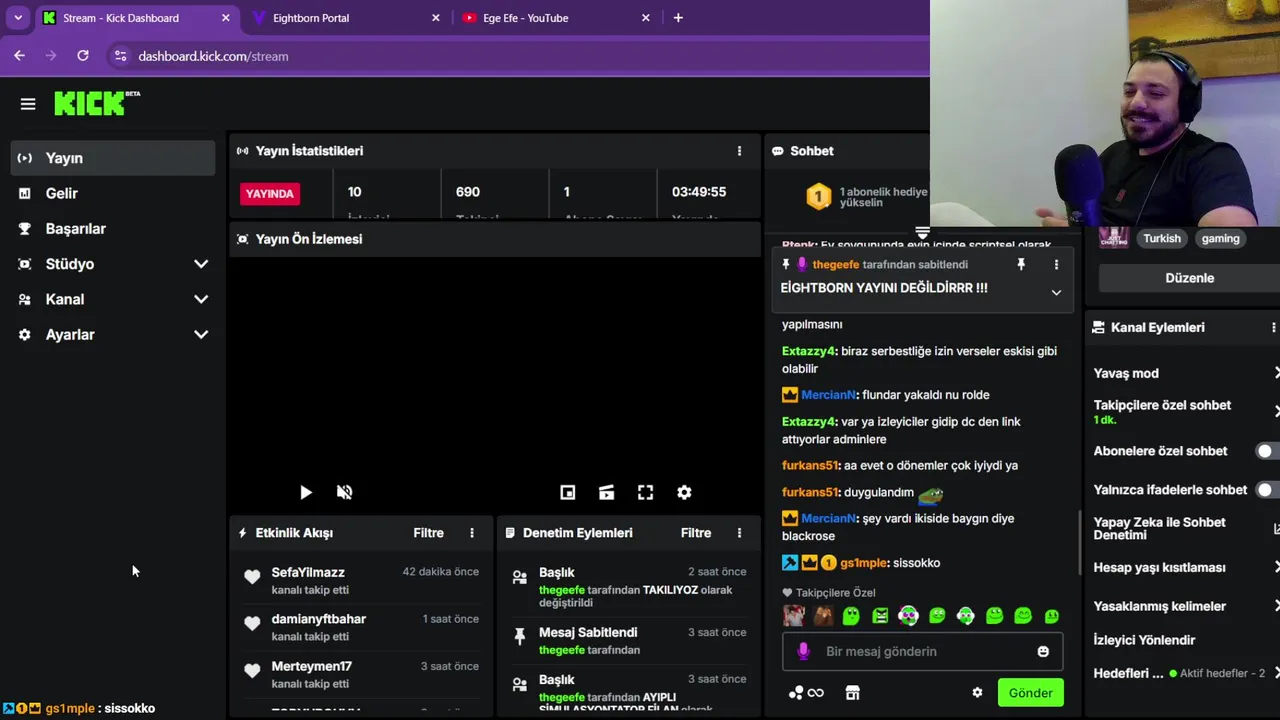The image size is (1280, 720).
Task: Switch to Ege Efe - YouTube tab
Action: pyautogui.click(x=555, y=18)
